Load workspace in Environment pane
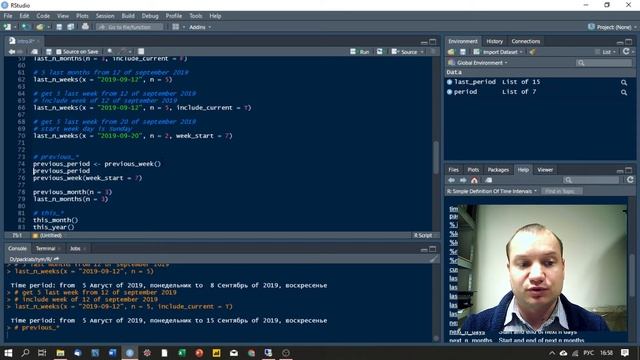 (x=451, y=52)
